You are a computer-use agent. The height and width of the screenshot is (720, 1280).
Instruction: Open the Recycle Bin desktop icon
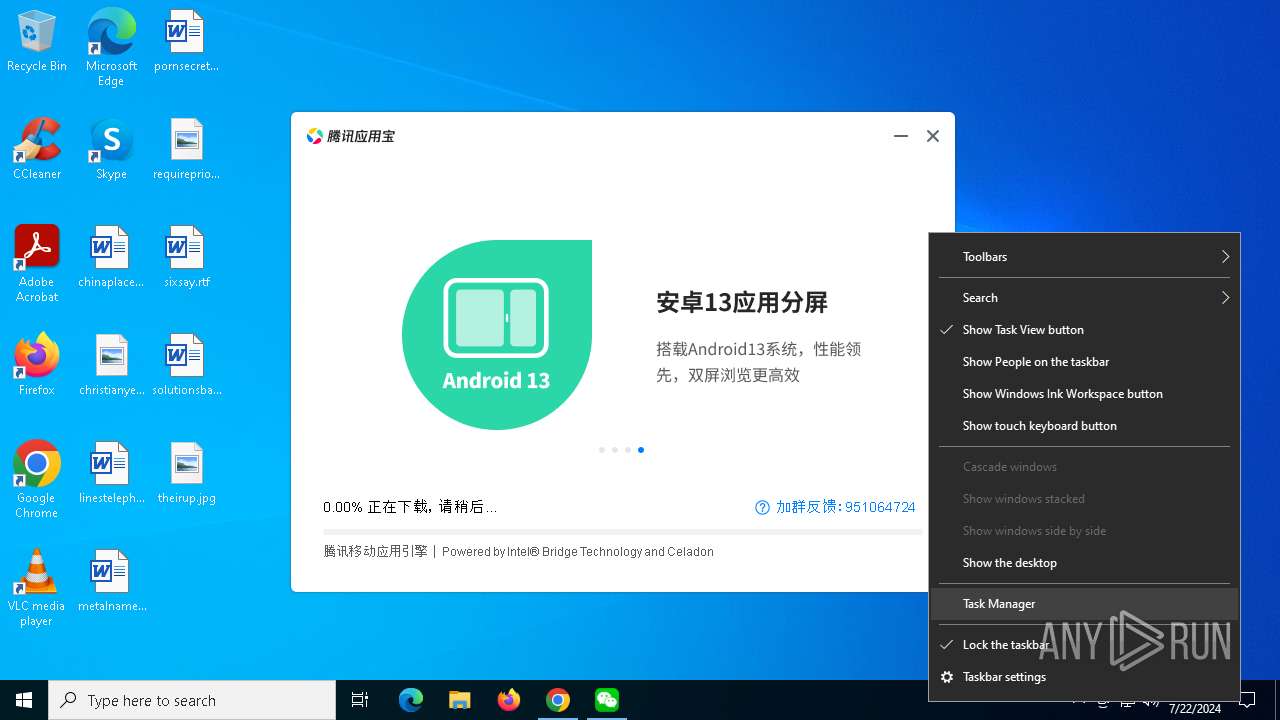(37, 42)
